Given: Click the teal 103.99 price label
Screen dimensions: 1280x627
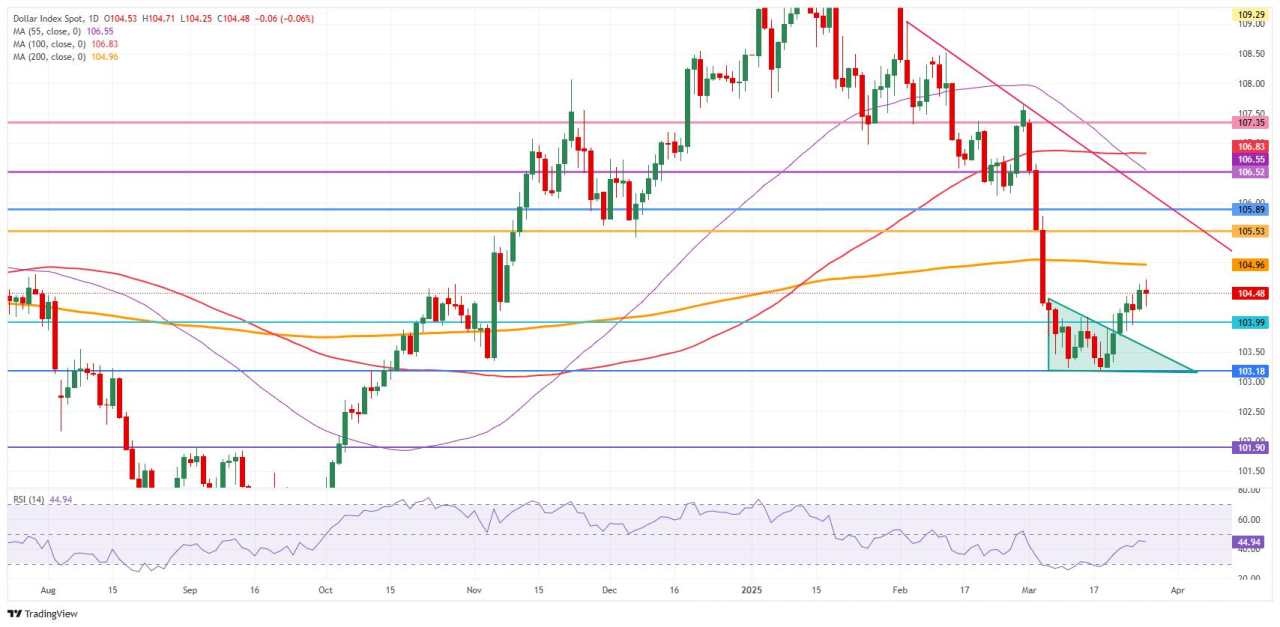Looking at the screenshot, I should (x=1251, y=322).
